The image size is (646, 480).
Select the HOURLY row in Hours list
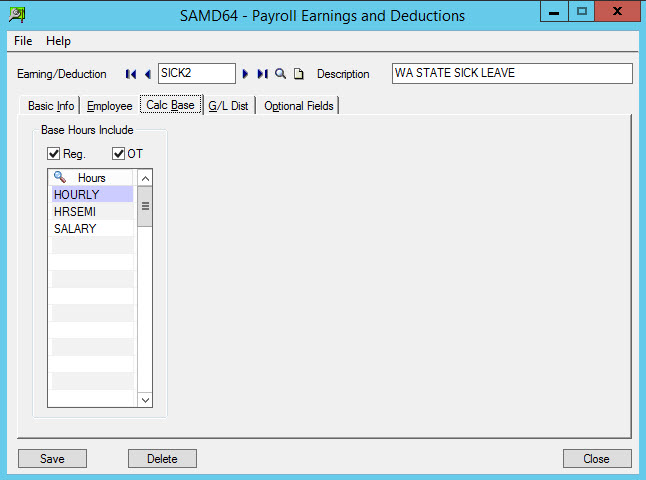coord(92,194)
